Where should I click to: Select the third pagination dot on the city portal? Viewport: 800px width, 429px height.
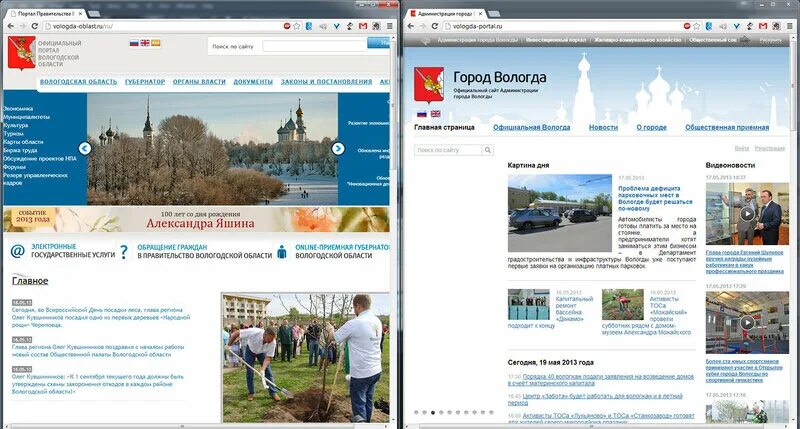tap(433, 412)
